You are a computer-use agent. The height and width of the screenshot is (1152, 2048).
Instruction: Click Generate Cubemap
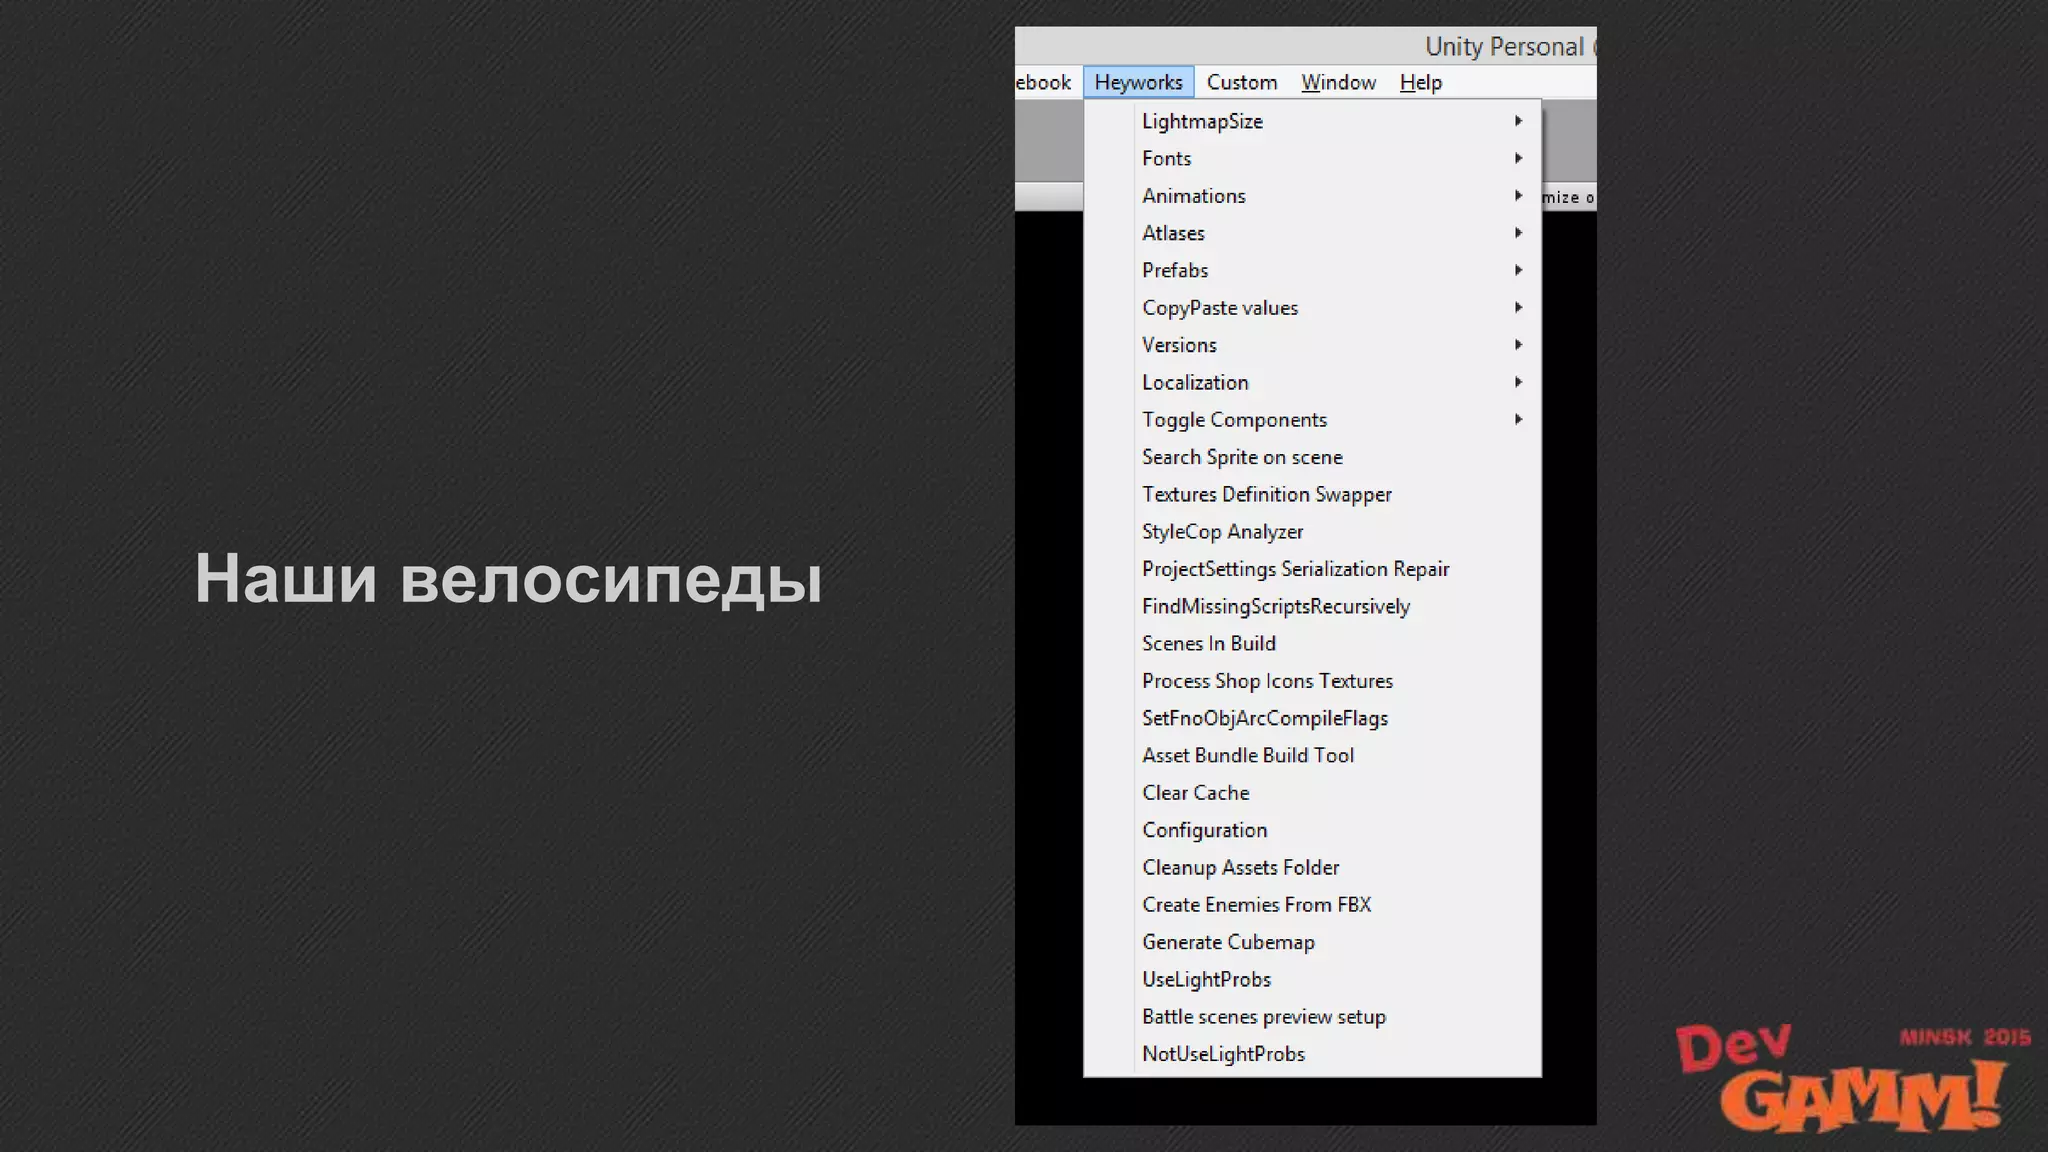[x=1312, y=942]
